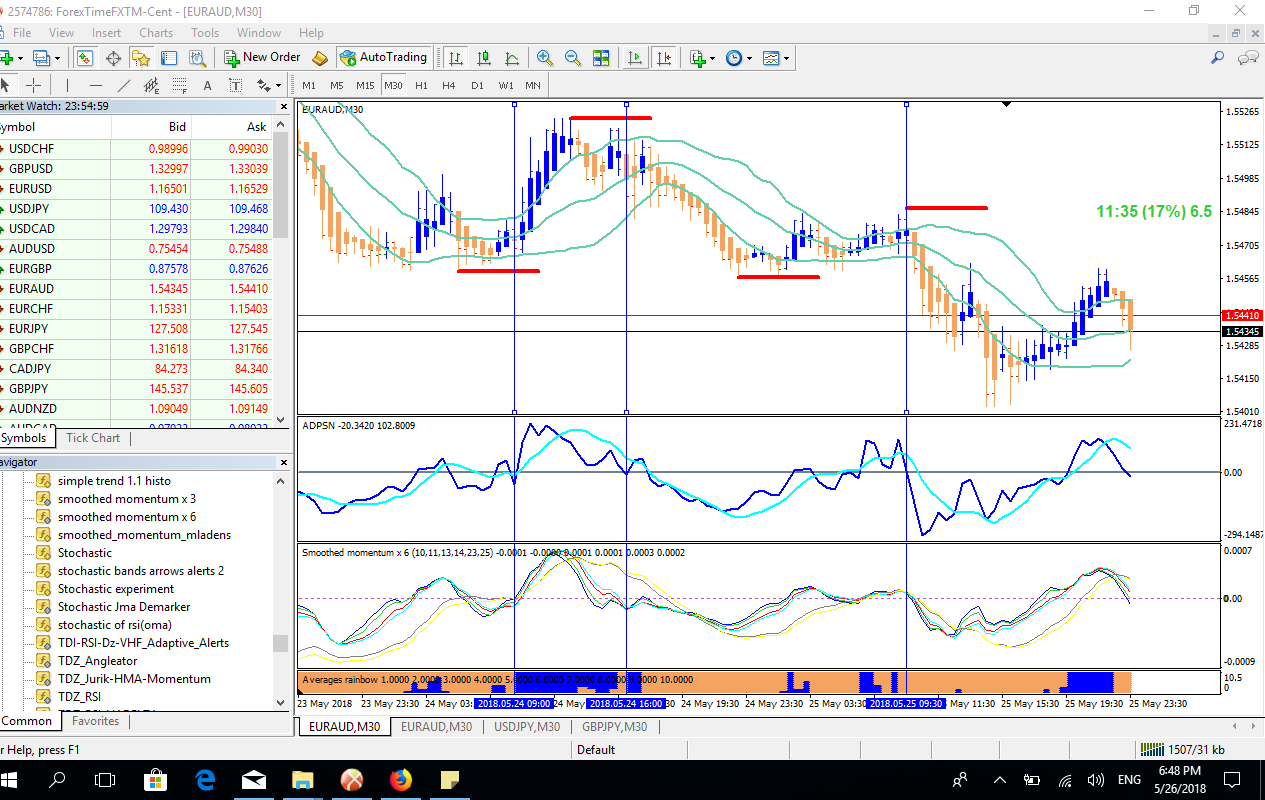1265x800 pixels.
Task: Click the search magnifier in top right
Action: 1217,58
